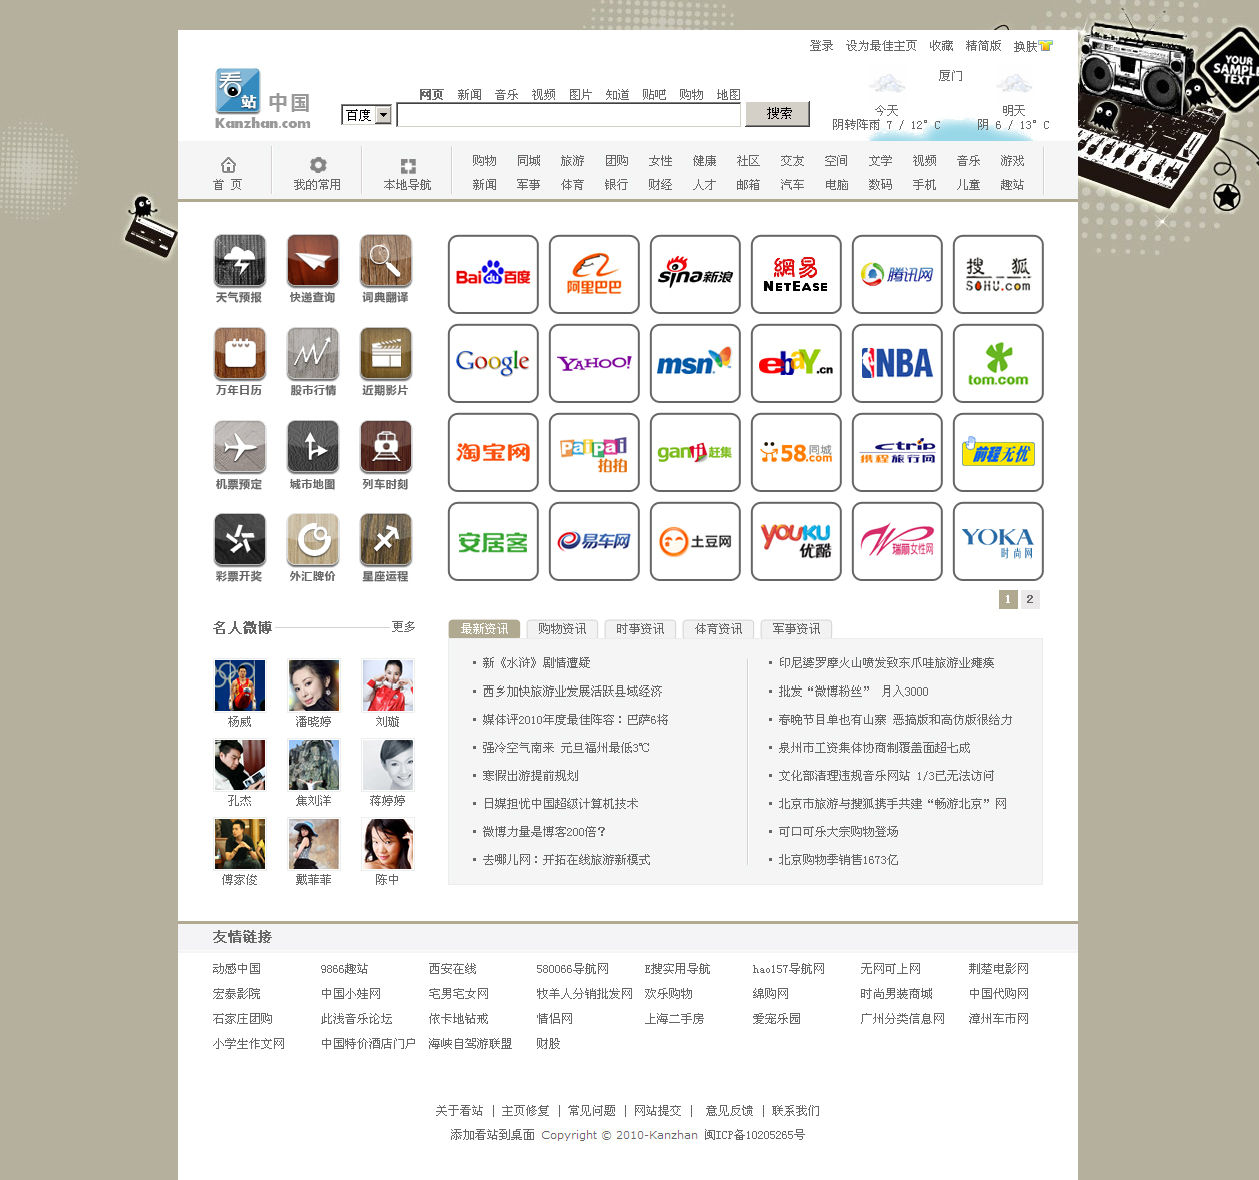Switch to the 最新资讯 tab
Viewport: 1259px width, 1180px height.
click(484, 628)
